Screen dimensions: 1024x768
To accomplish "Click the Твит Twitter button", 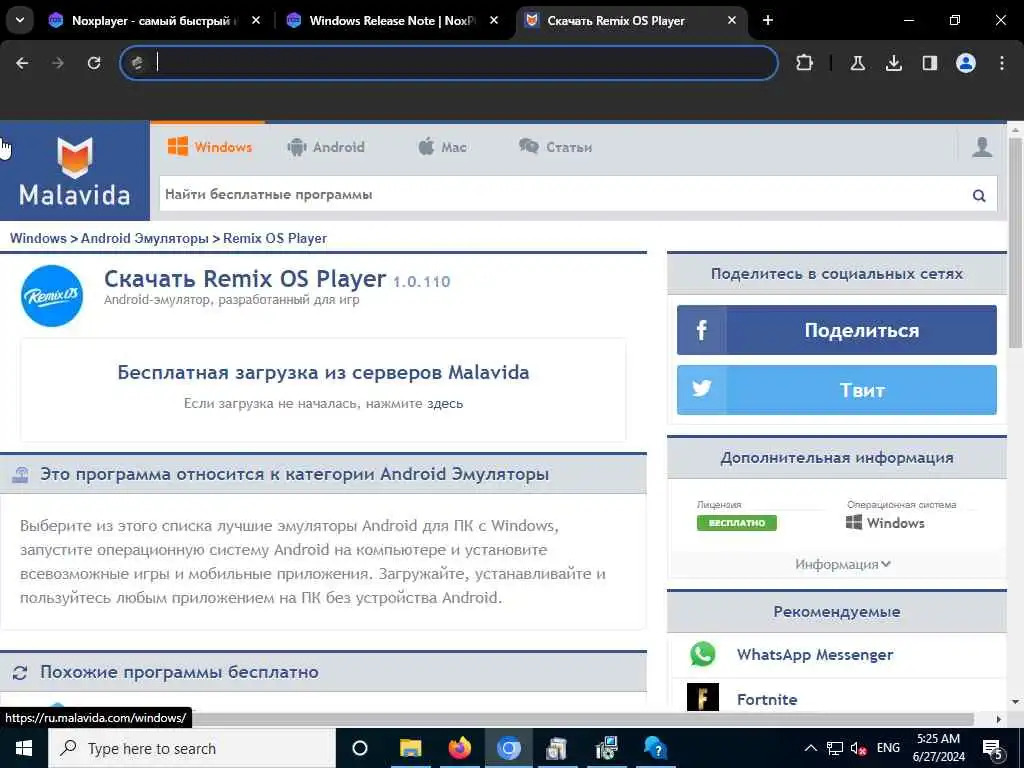I will point(837,390).
